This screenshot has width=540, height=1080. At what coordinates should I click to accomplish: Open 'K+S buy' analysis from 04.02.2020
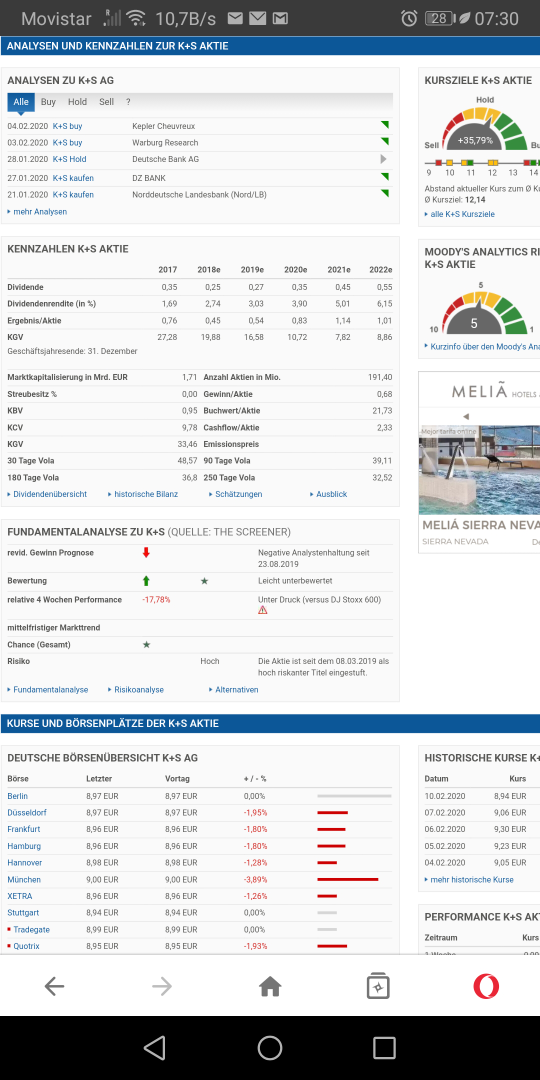[x=68, y=126]
